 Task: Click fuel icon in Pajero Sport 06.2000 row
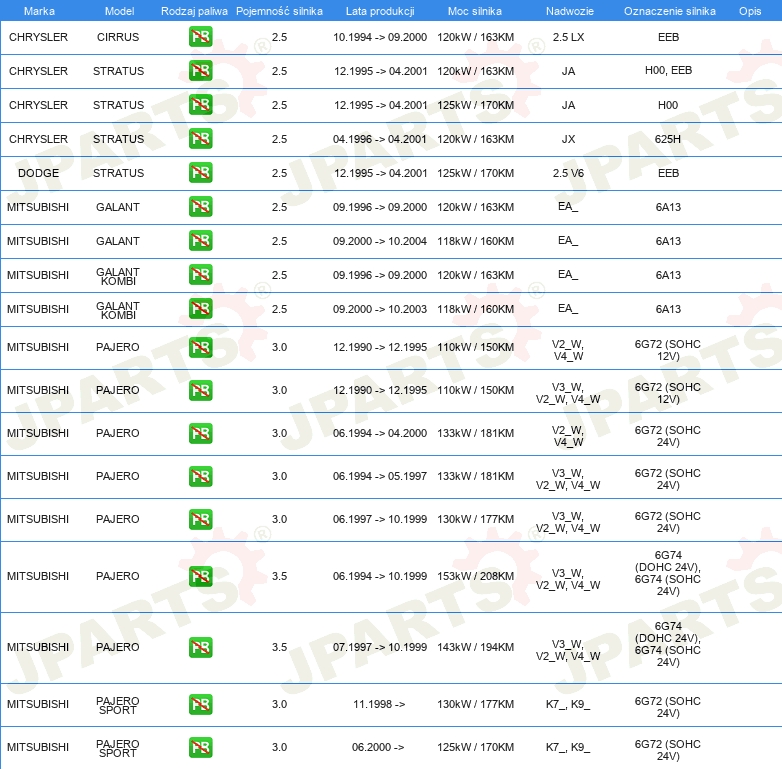[x=200, y=747]
